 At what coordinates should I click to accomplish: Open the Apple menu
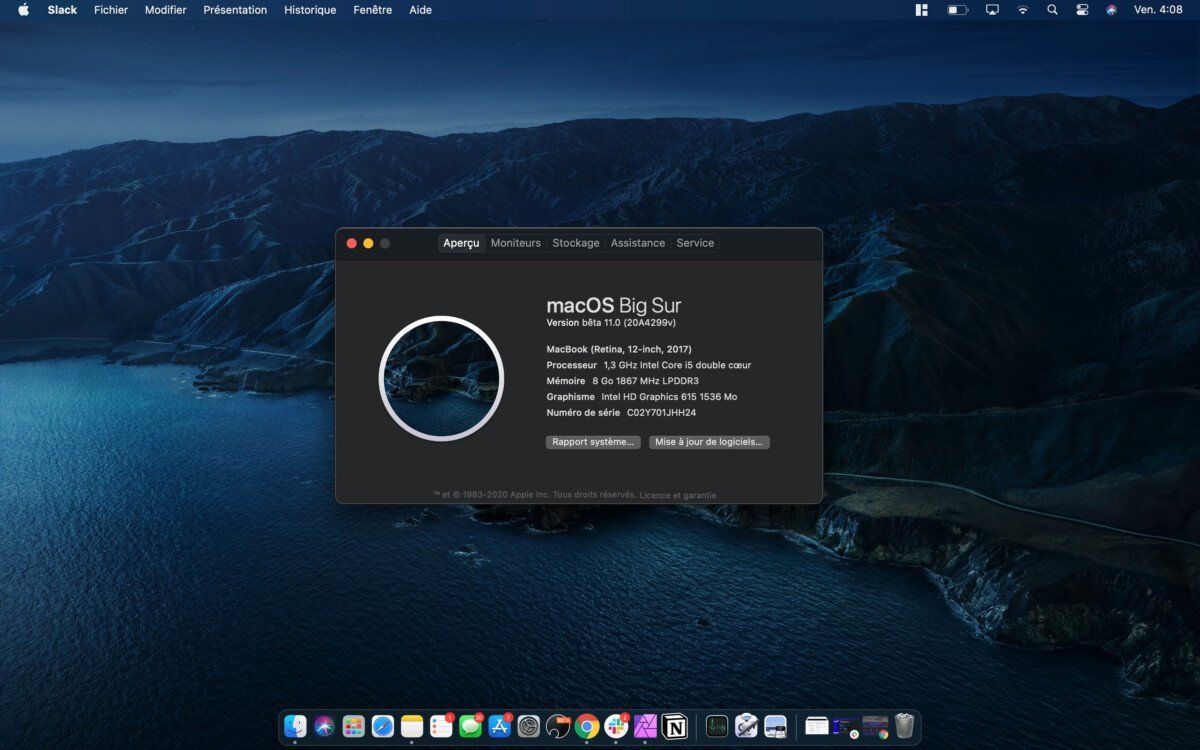click(x=23, y=9)
